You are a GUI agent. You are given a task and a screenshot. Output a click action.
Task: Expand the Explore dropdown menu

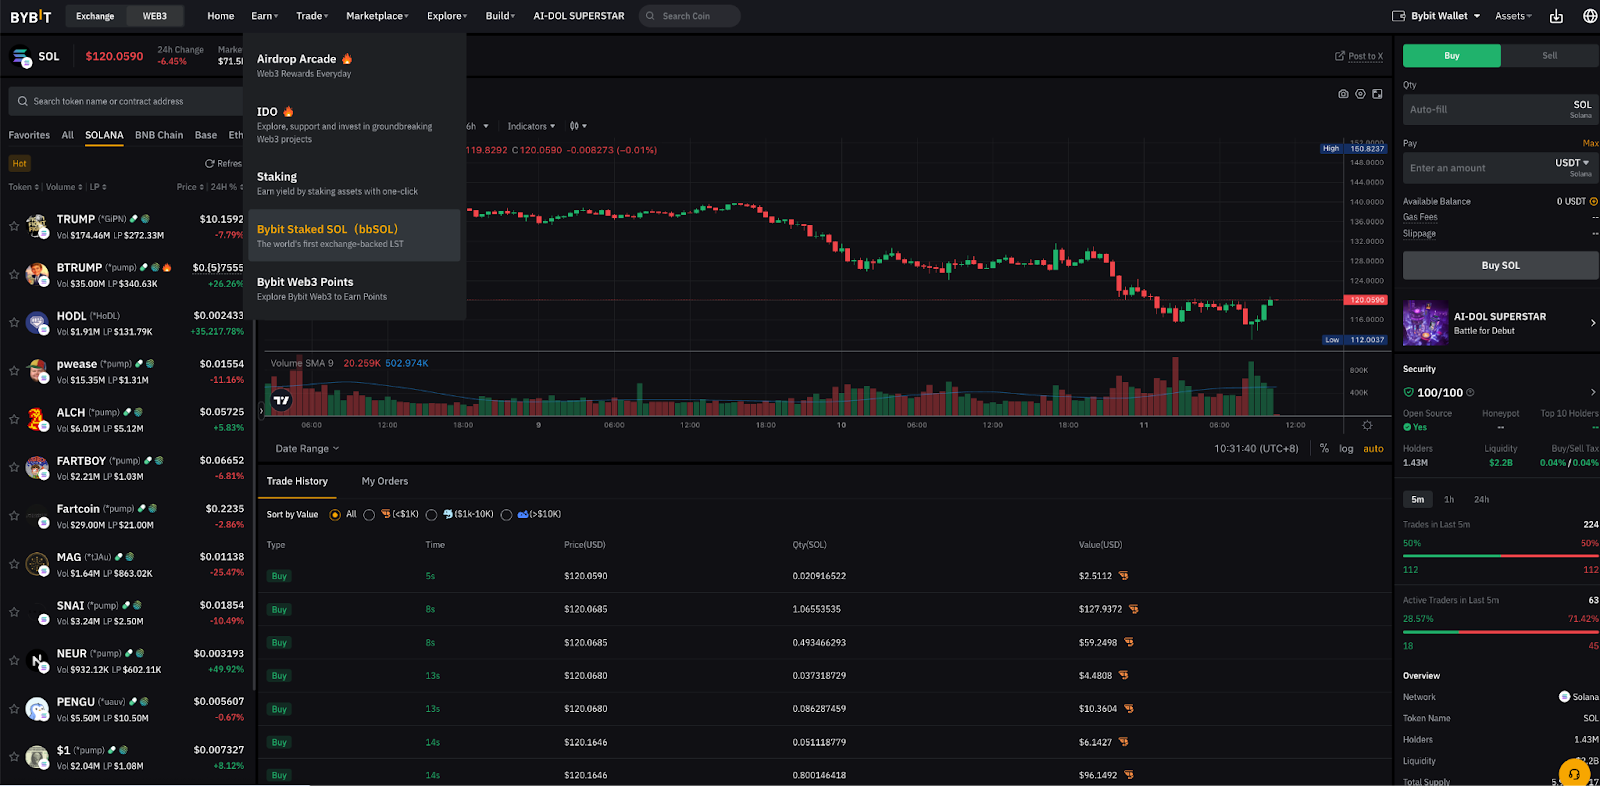point(447,16)
